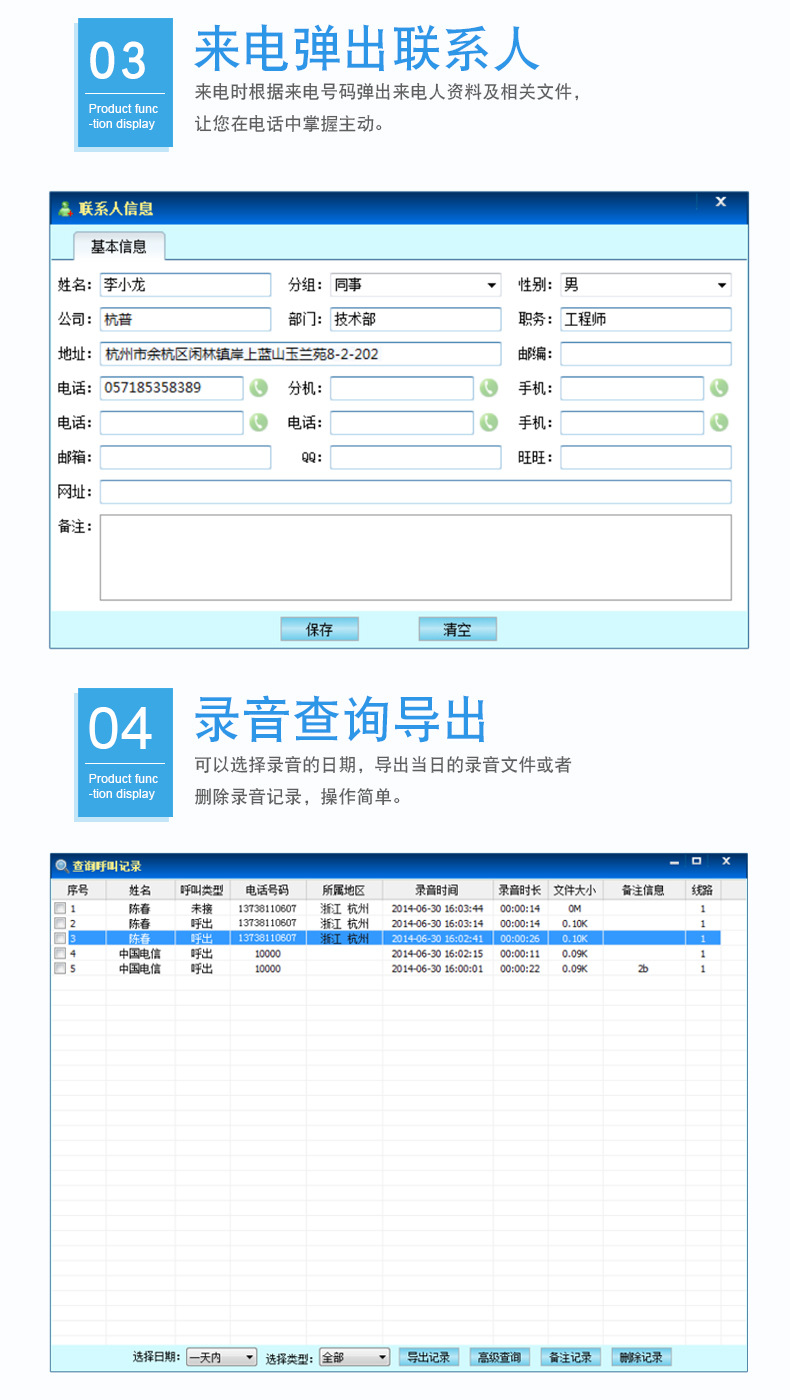The image size is (790, 1400).
Task: Tick the checkbox for record 2
Action: coord(60,924)
